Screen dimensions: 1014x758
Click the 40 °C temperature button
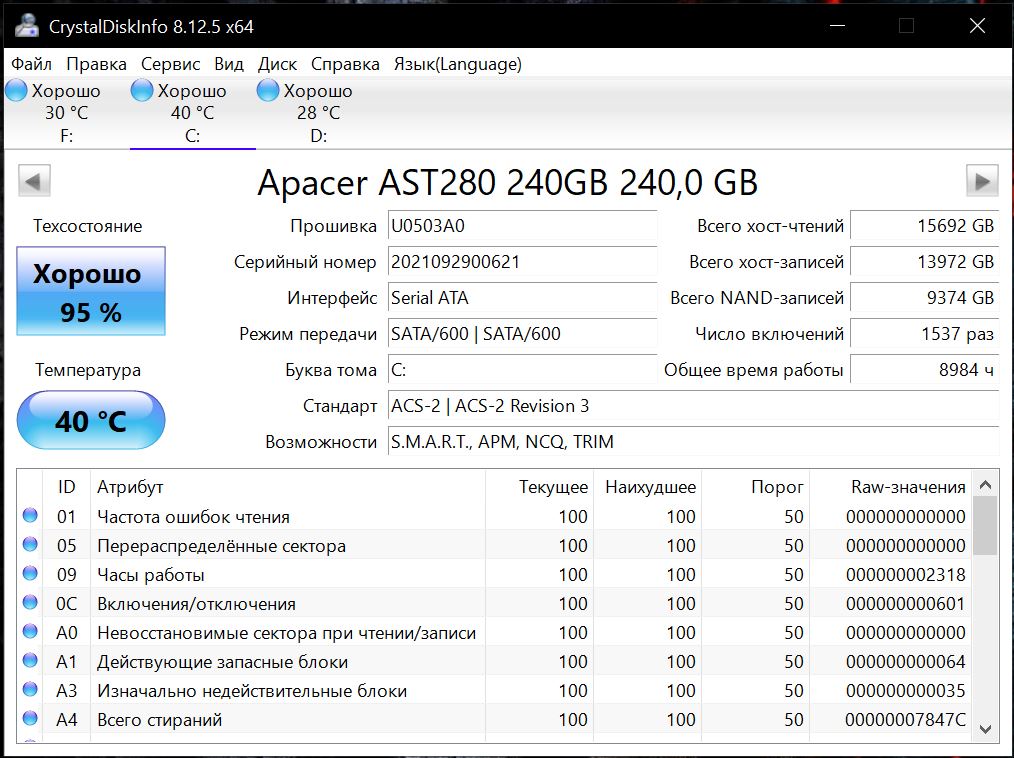click(91, 420)
